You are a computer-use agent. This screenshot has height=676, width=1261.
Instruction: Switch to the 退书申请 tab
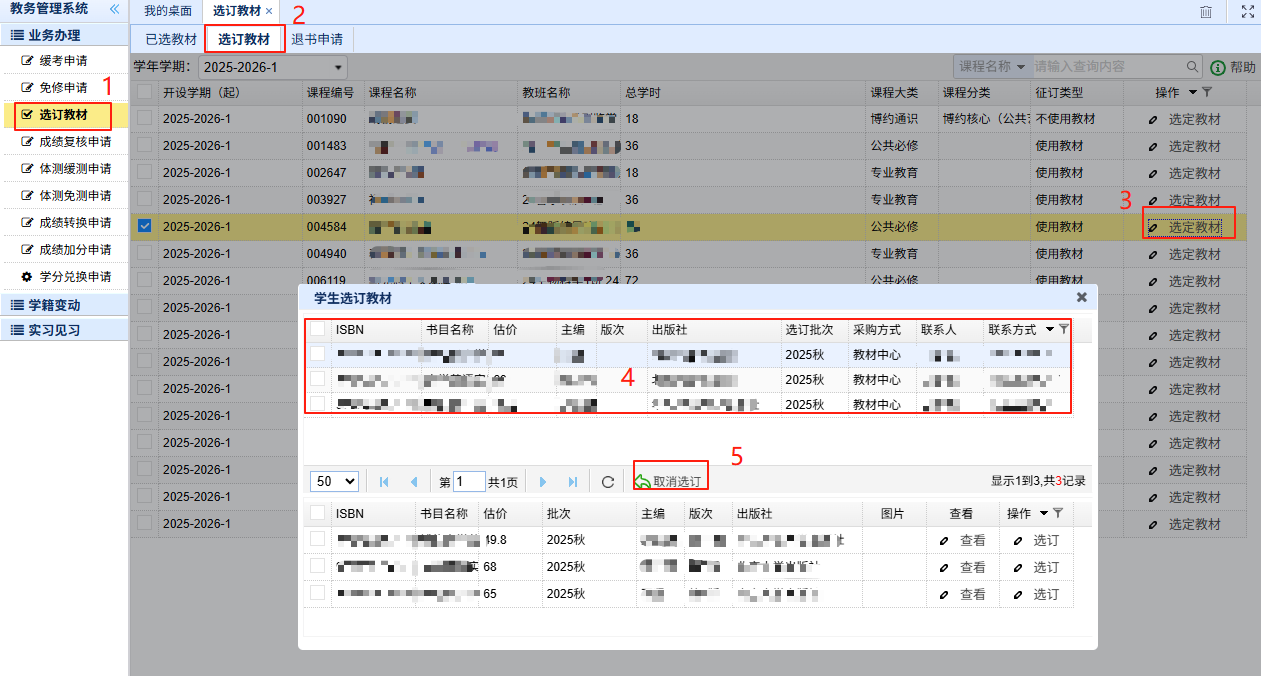[x=317, y=40]
